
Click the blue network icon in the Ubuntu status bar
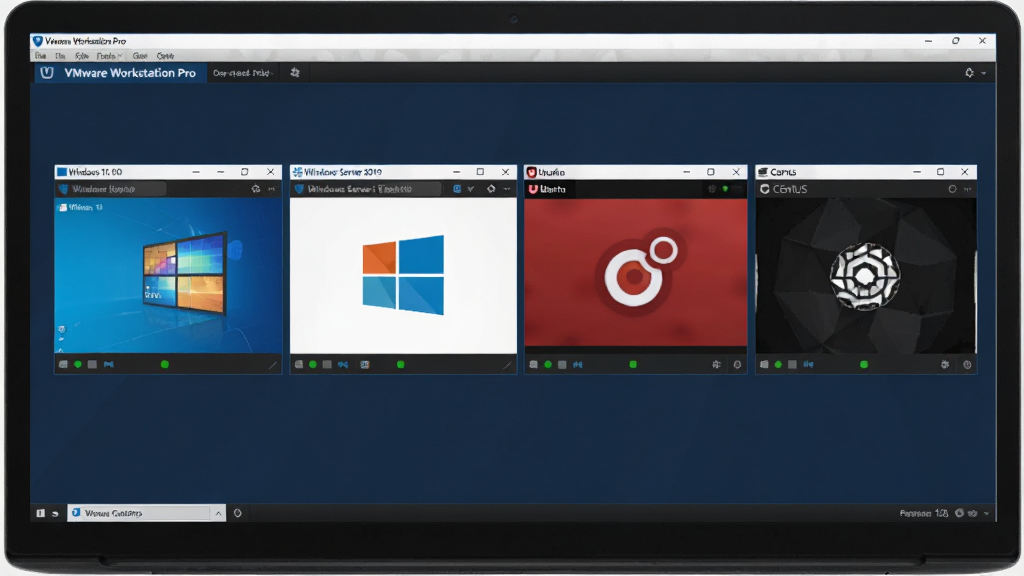coord(578,364)
